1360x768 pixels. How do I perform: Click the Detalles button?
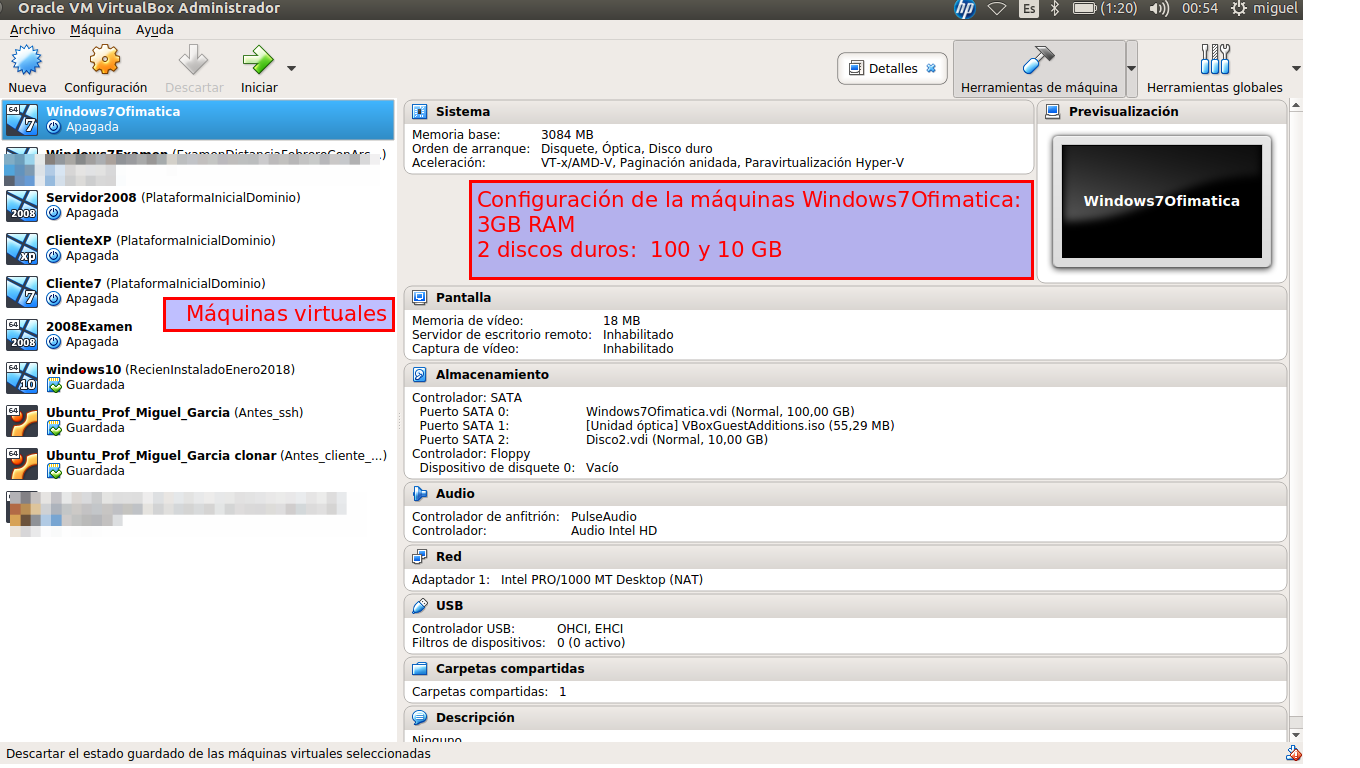pos(893,68)
